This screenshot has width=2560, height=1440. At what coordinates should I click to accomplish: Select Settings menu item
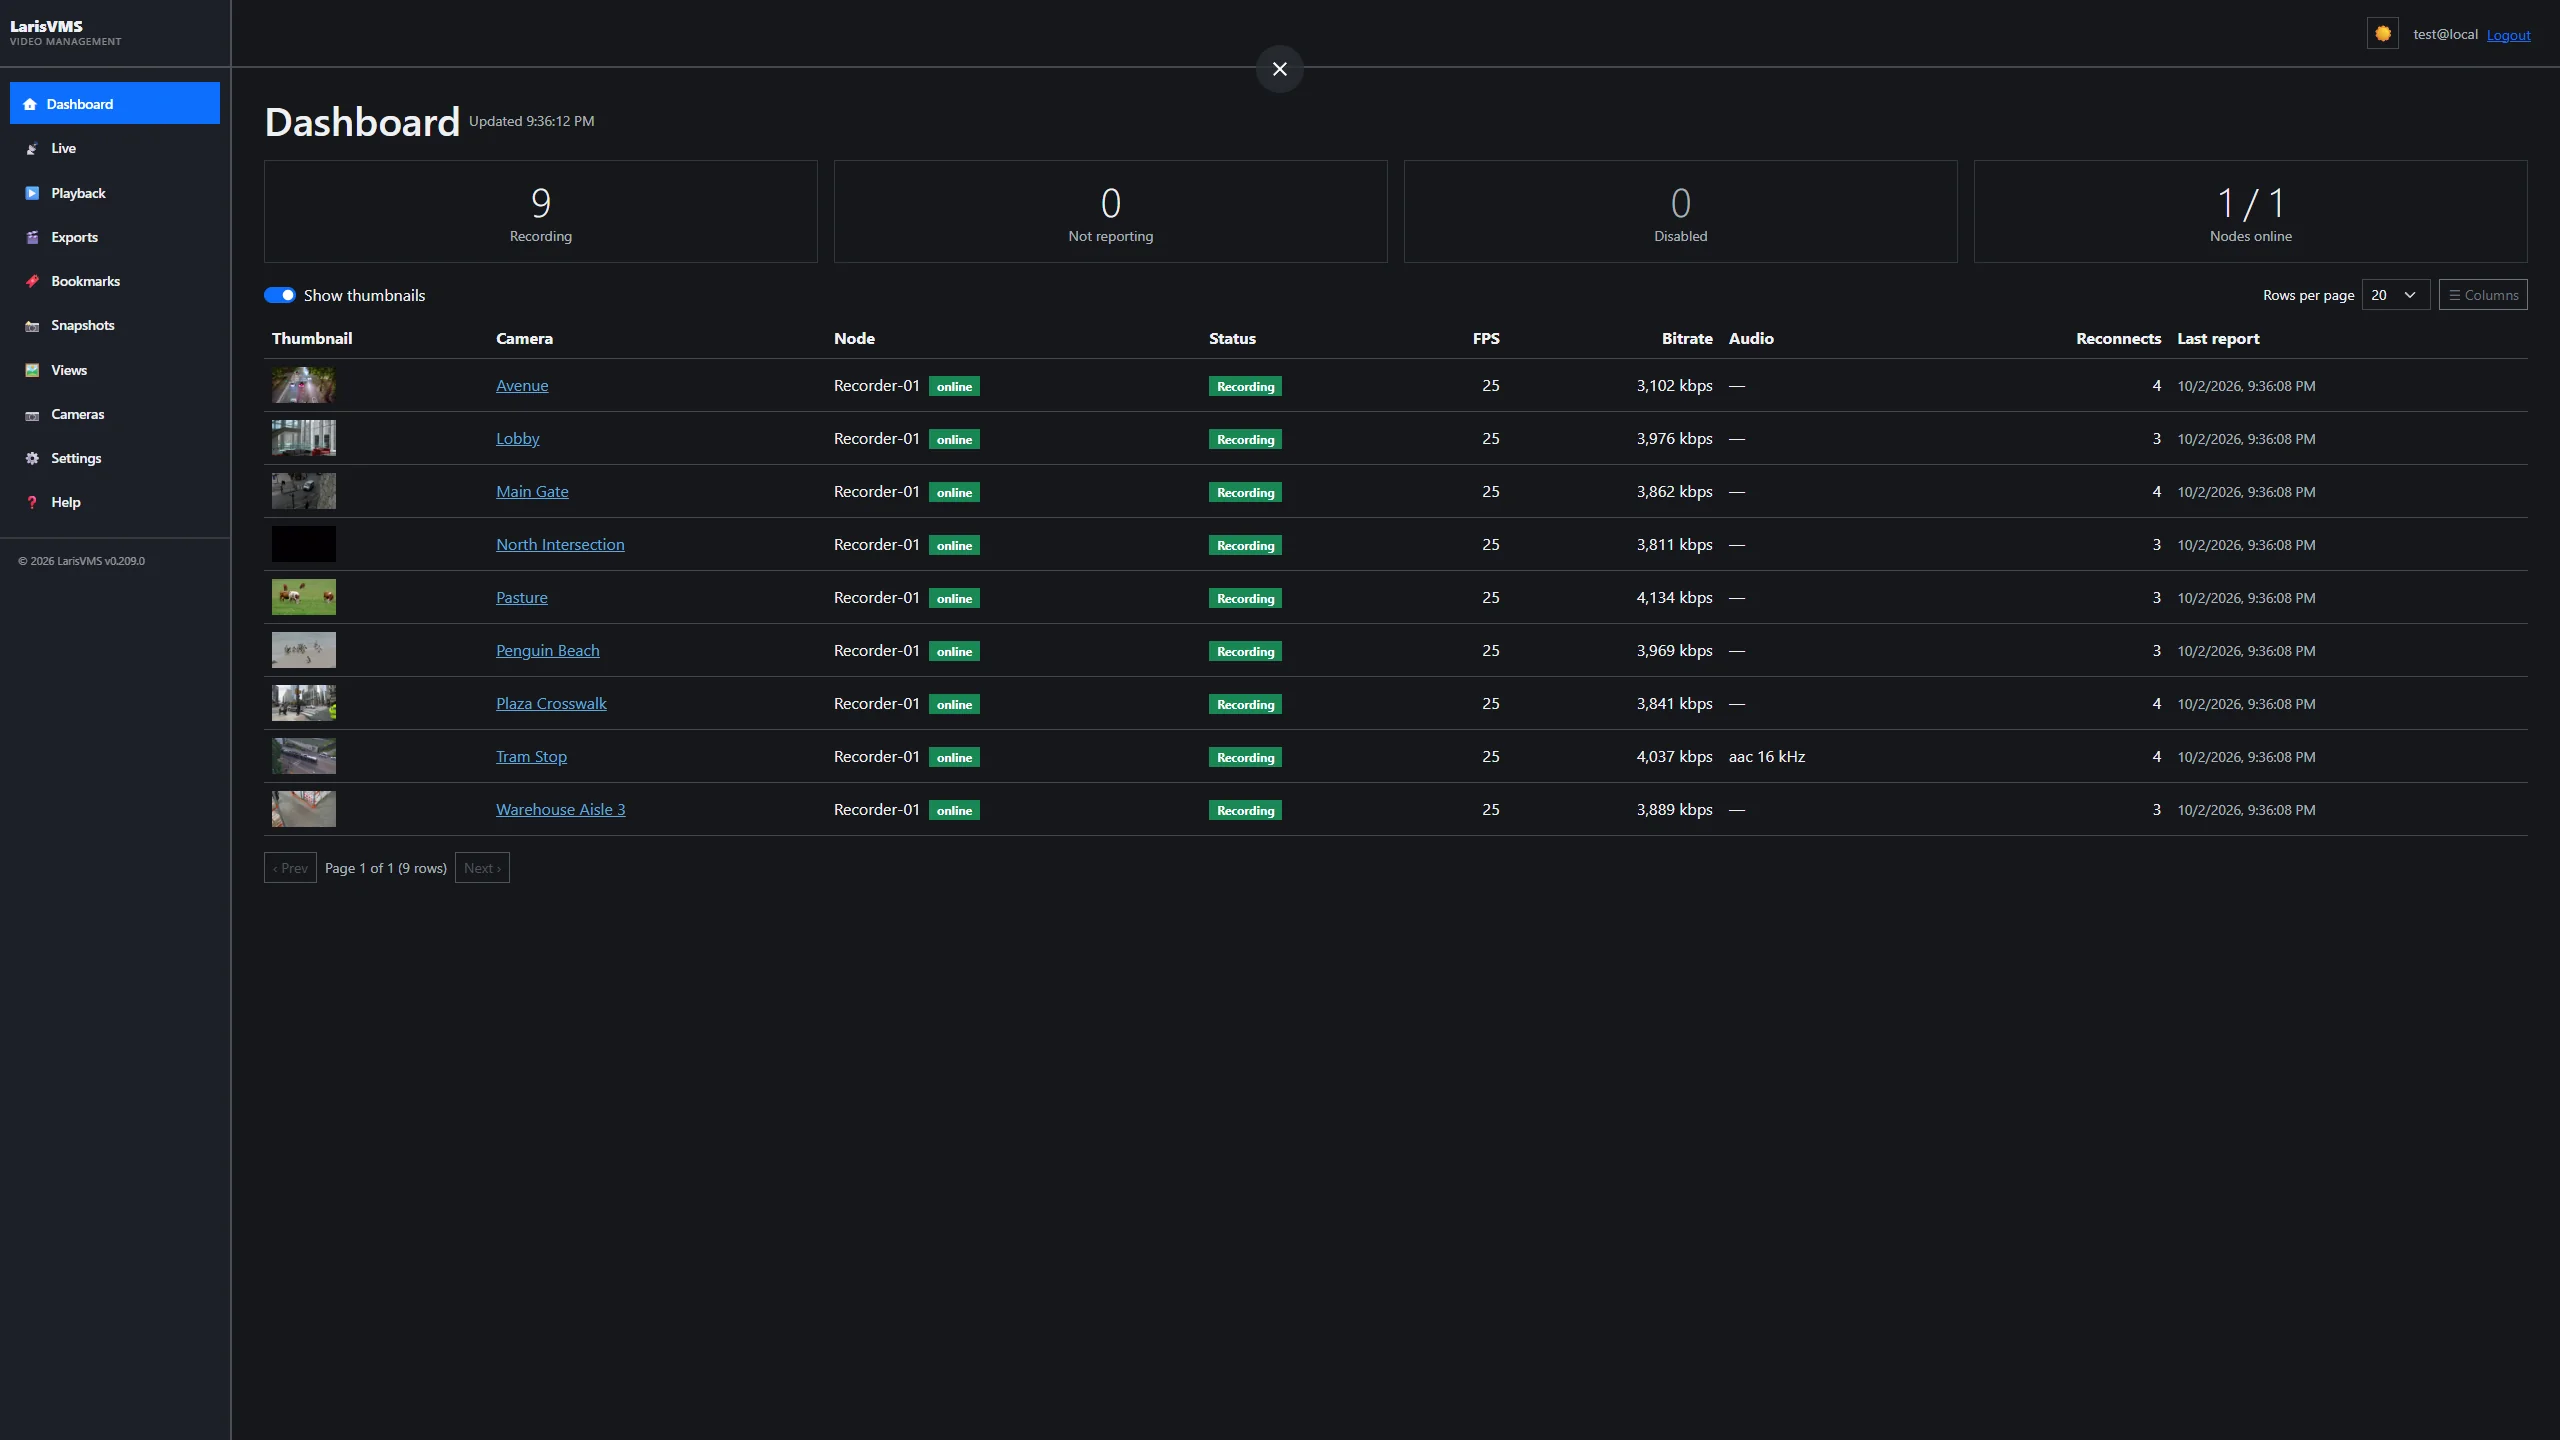pyautogui.click(x=115, y=458)
